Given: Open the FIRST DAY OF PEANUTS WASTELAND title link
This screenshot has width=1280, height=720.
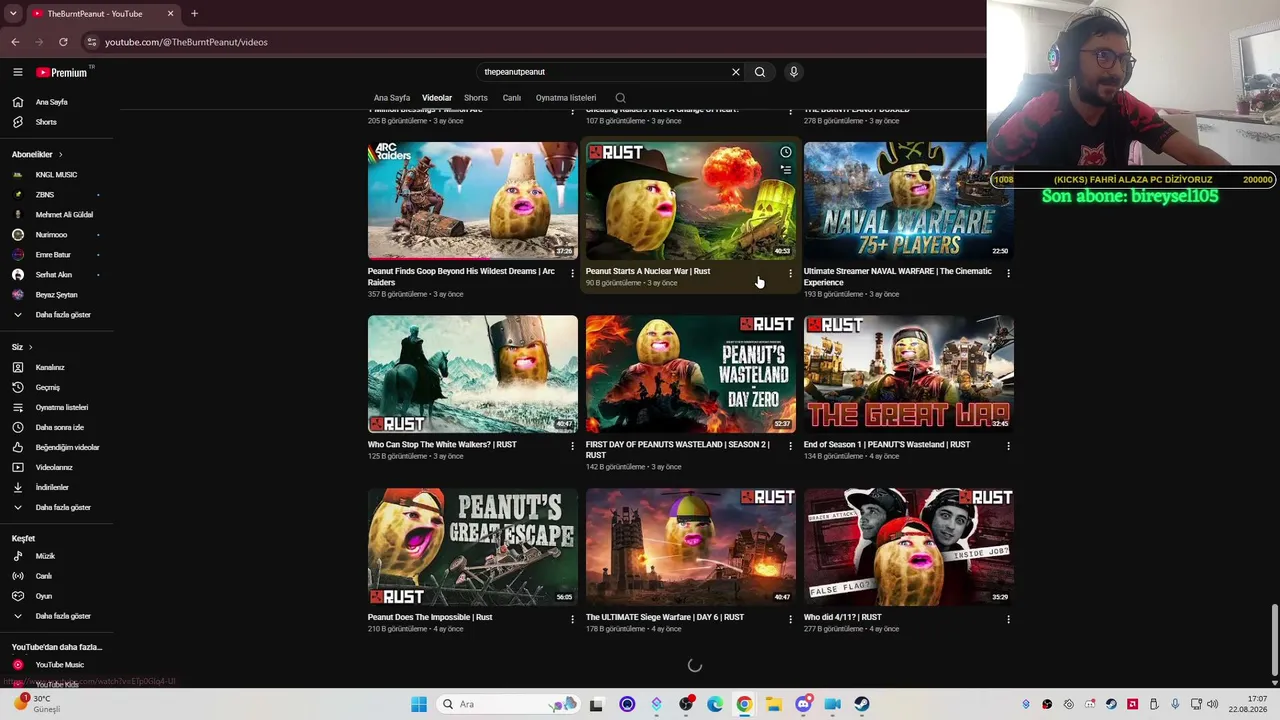Looking at the screenshot, I should pyautogui.click(x=678, y=449).
